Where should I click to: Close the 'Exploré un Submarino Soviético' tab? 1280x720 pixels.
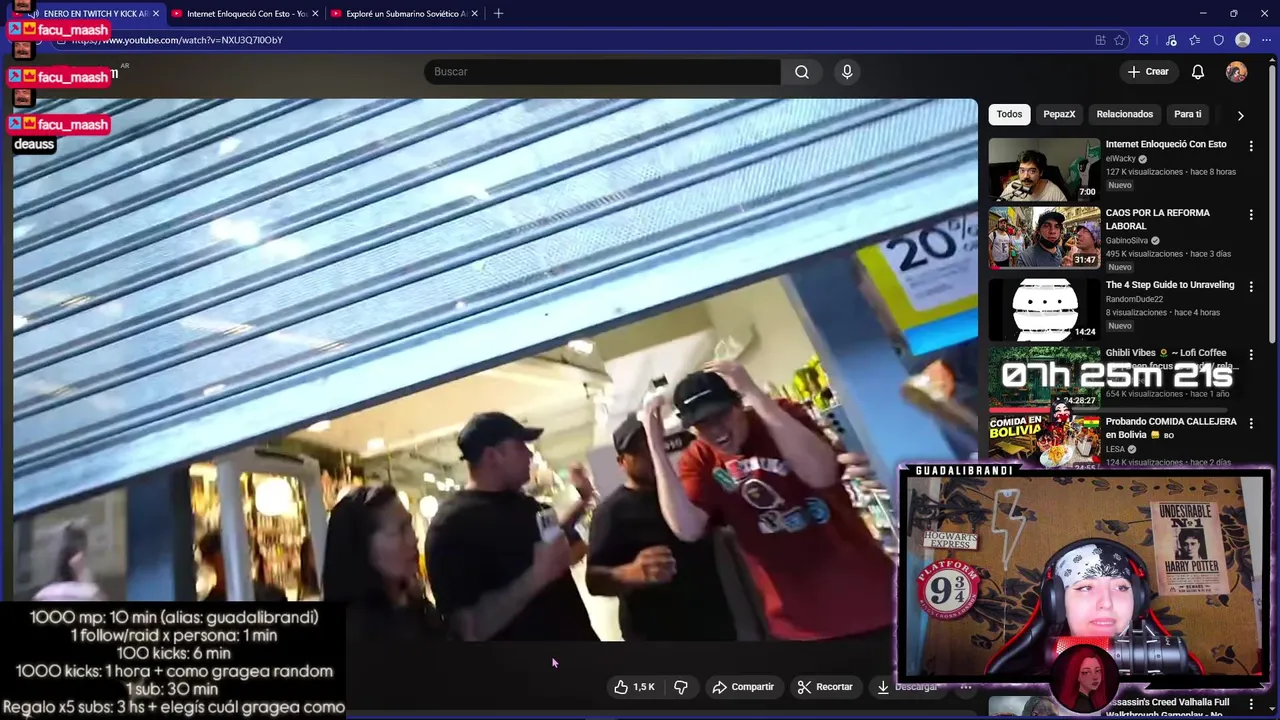(x=474, y=13)
